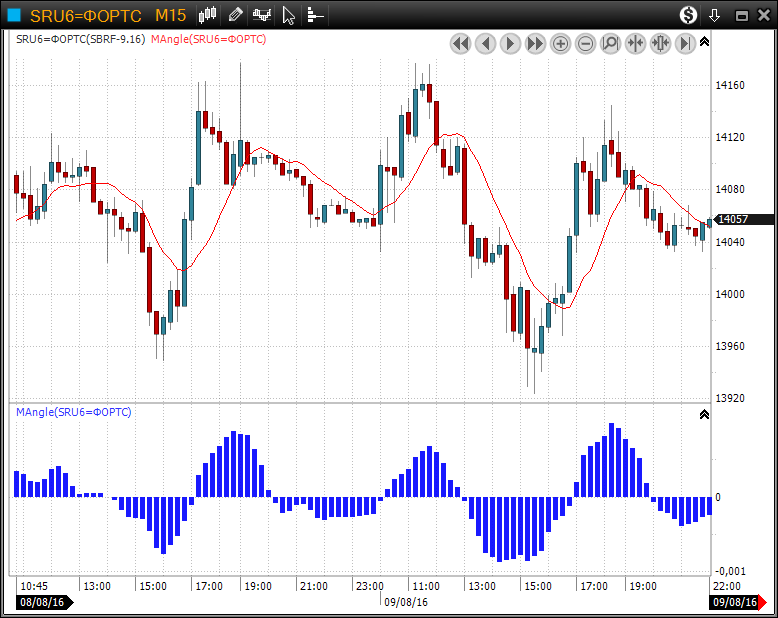Click the dollar sign trade icon
This screenshot has width=778, height=618.
pos(688,15)
